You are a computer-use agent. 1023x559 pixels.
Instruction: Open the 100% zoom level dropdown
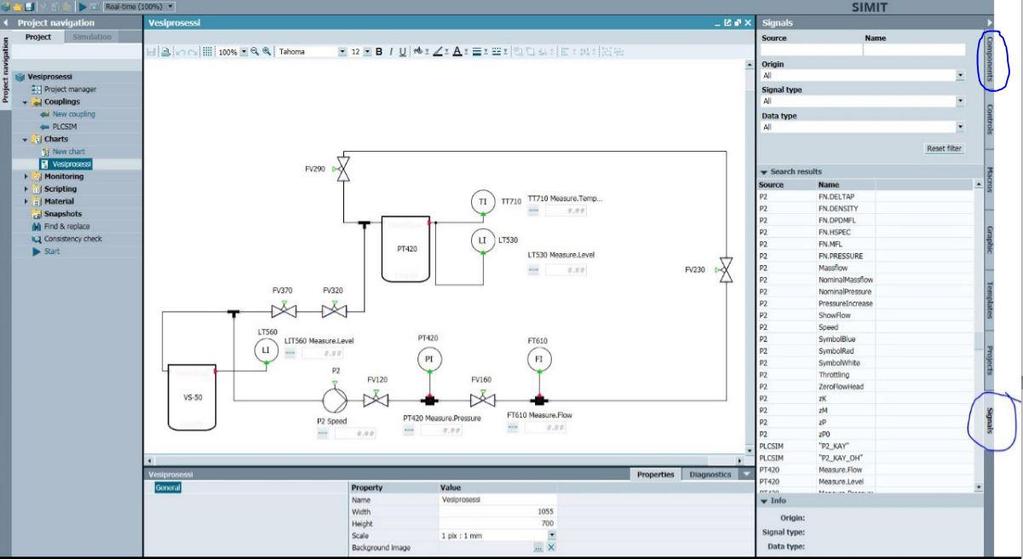click(244, 52)
